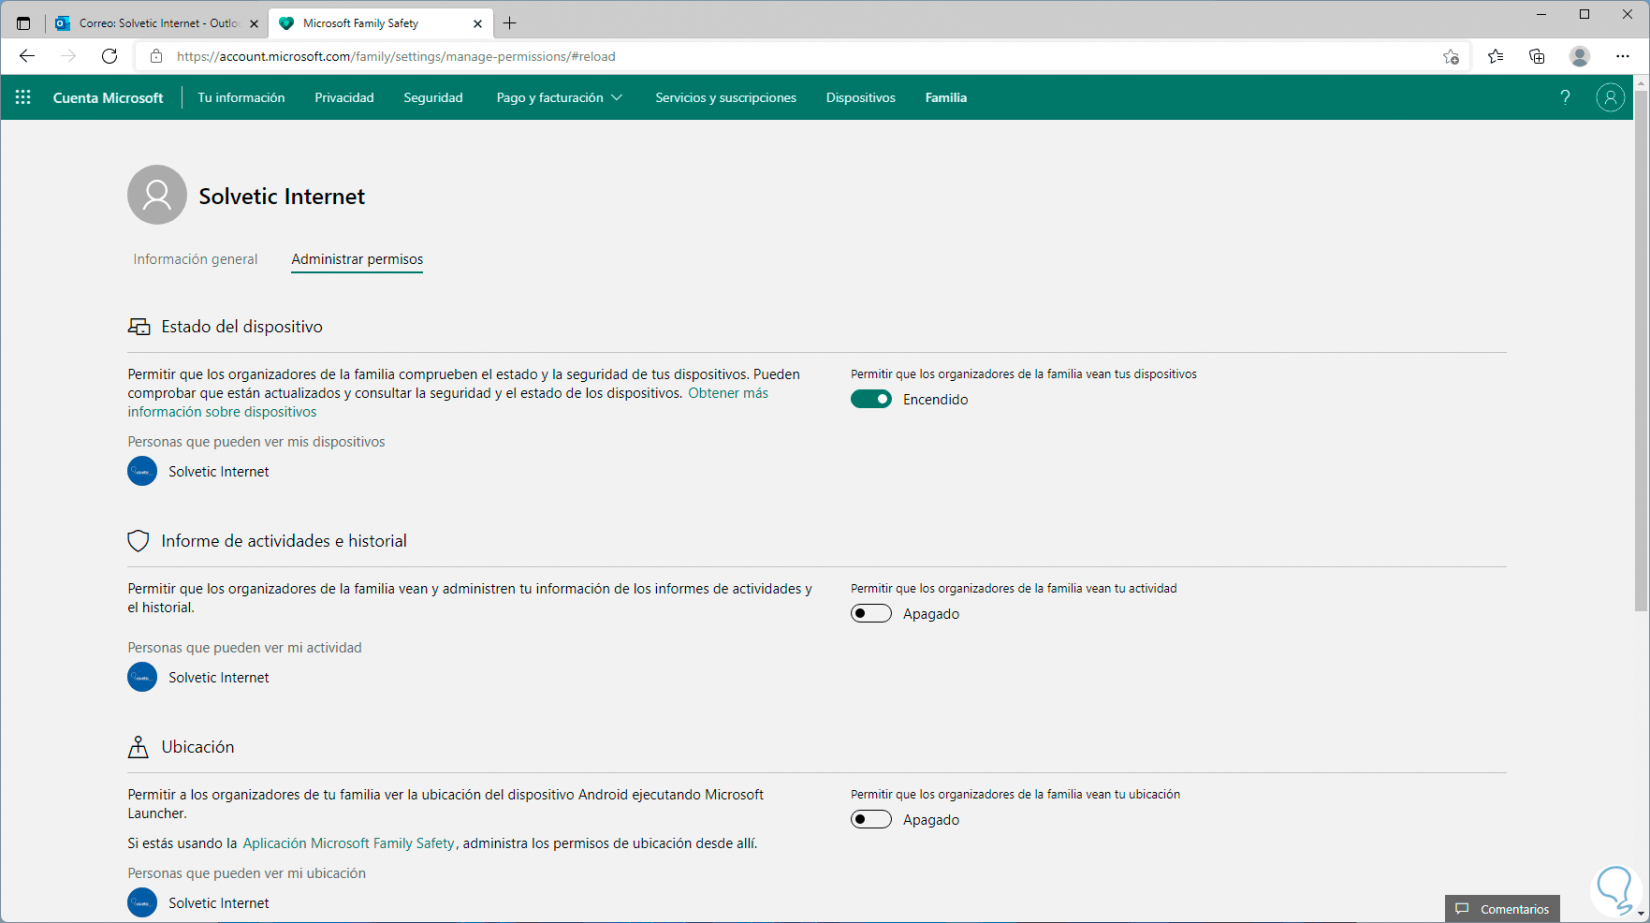Open the Cuenta Microsoft home link
The width and height of the screenshot is (1650, 923).
108,97
